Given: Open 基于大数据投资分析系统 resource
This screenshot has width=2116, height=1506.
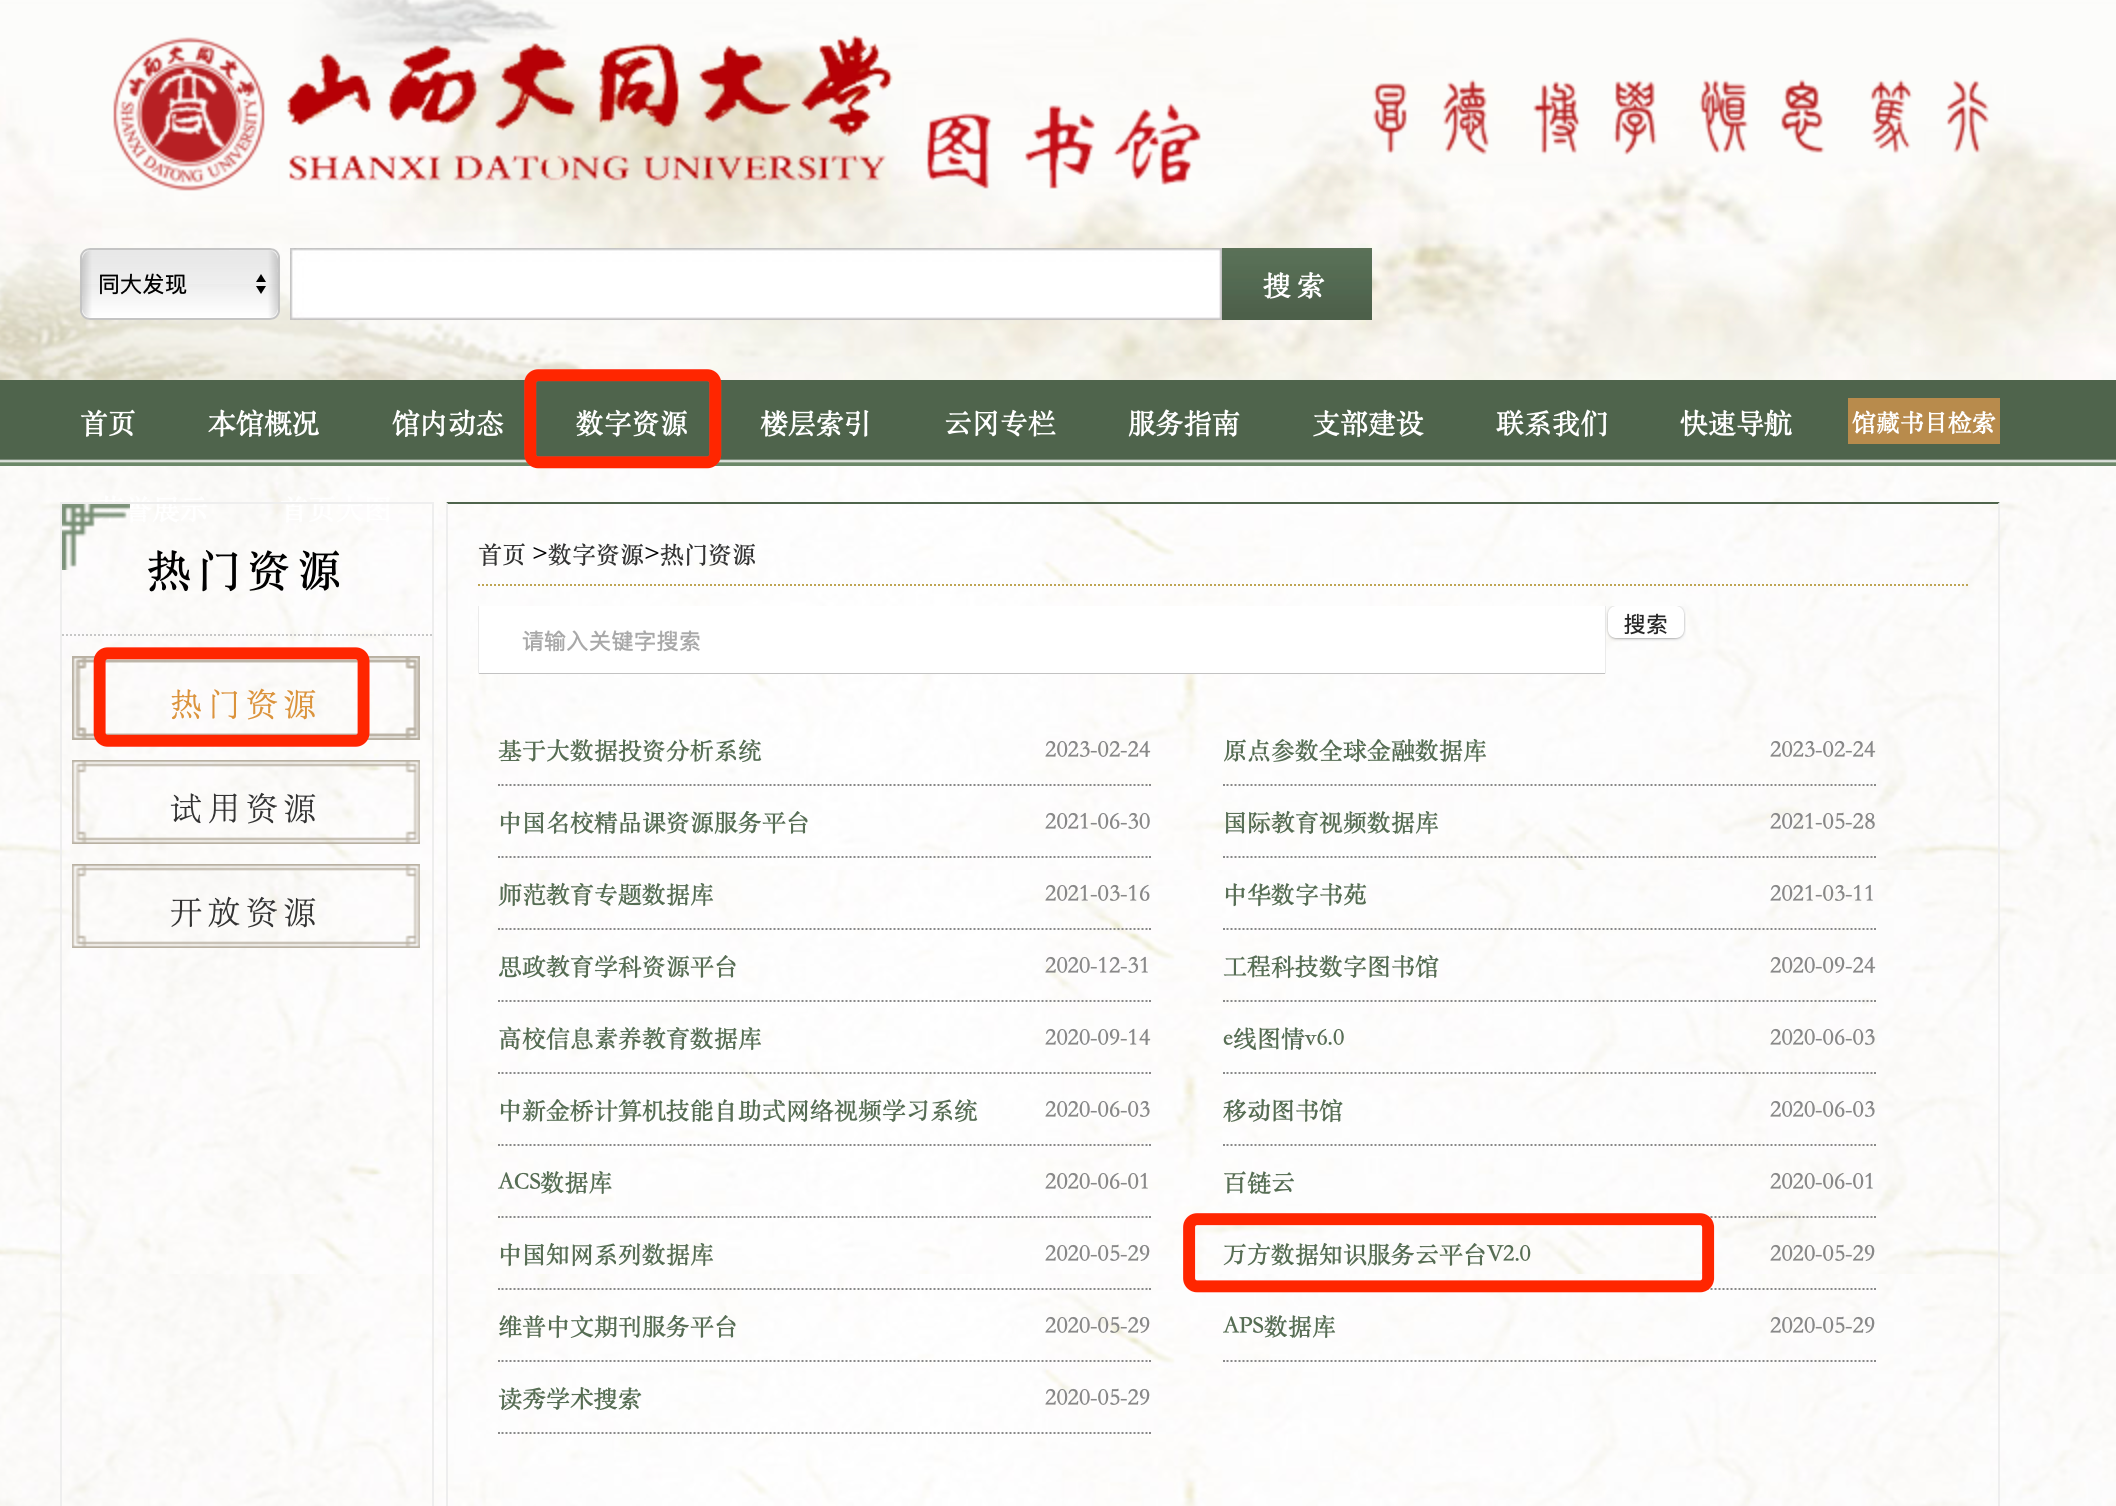Looking at the screenshot, I should click(630, 750).
